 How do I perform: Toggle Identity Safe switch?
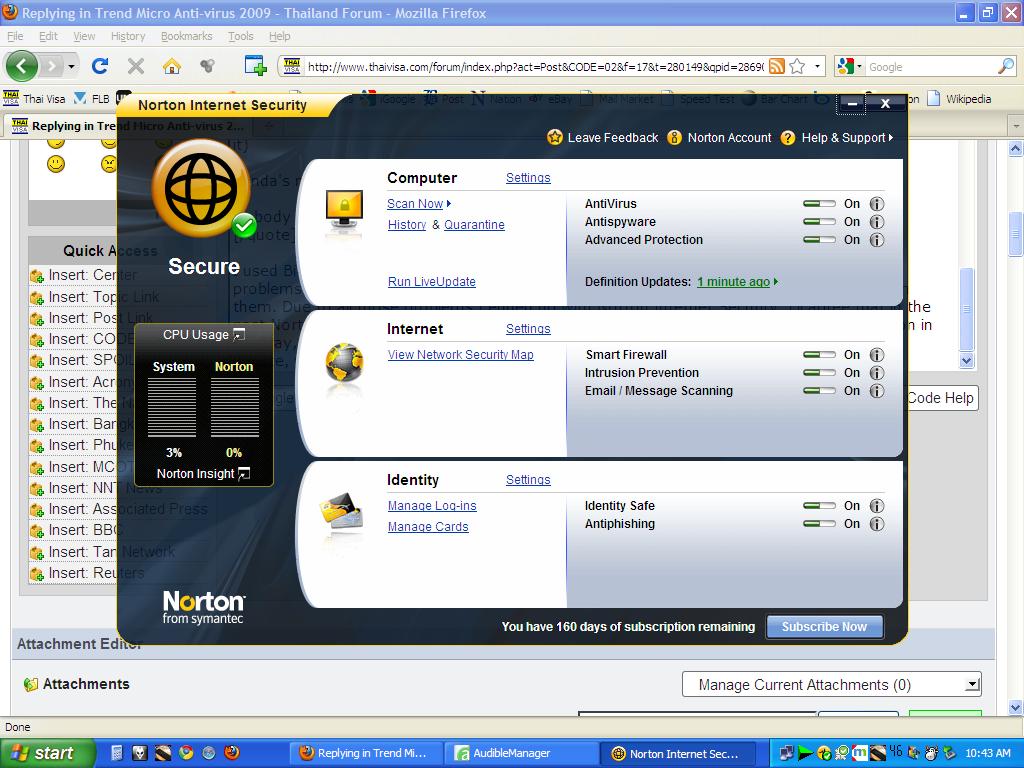tap(819, 506)
